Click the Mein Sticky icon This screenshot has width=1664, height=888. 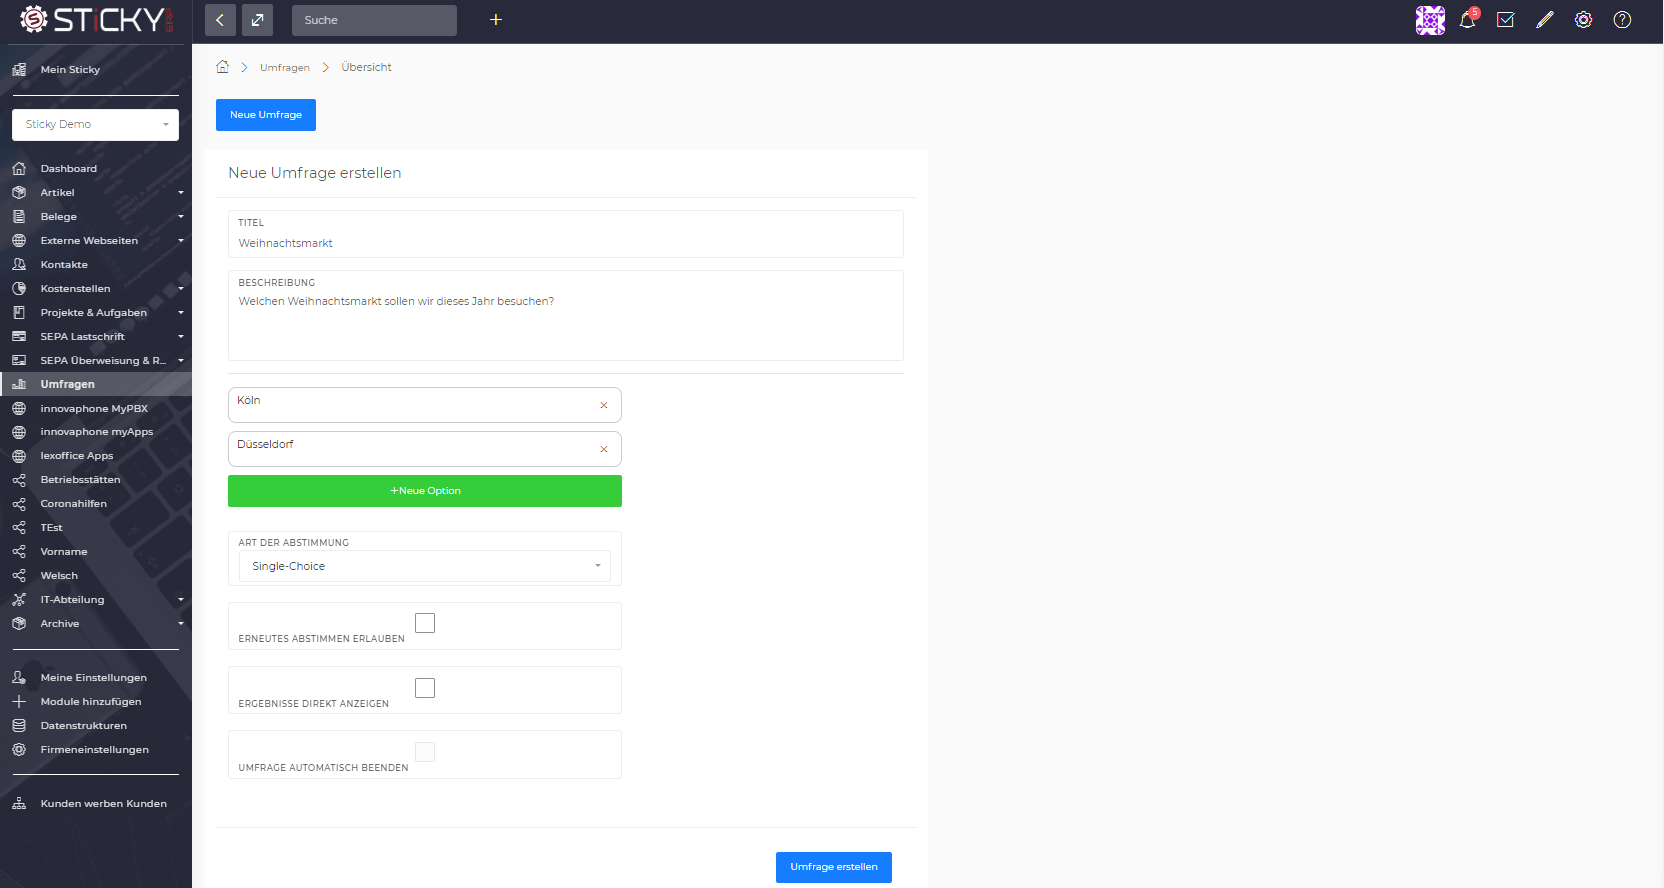pos(19,70)
